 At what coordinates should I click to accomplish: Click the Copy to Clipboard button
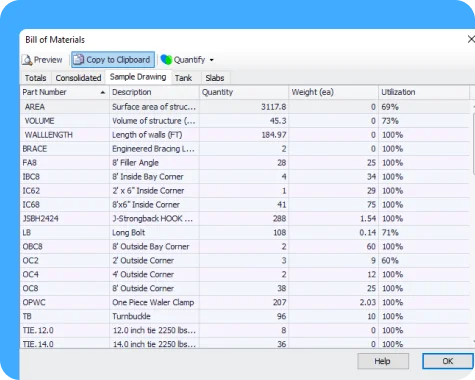(x=113, y=60)
